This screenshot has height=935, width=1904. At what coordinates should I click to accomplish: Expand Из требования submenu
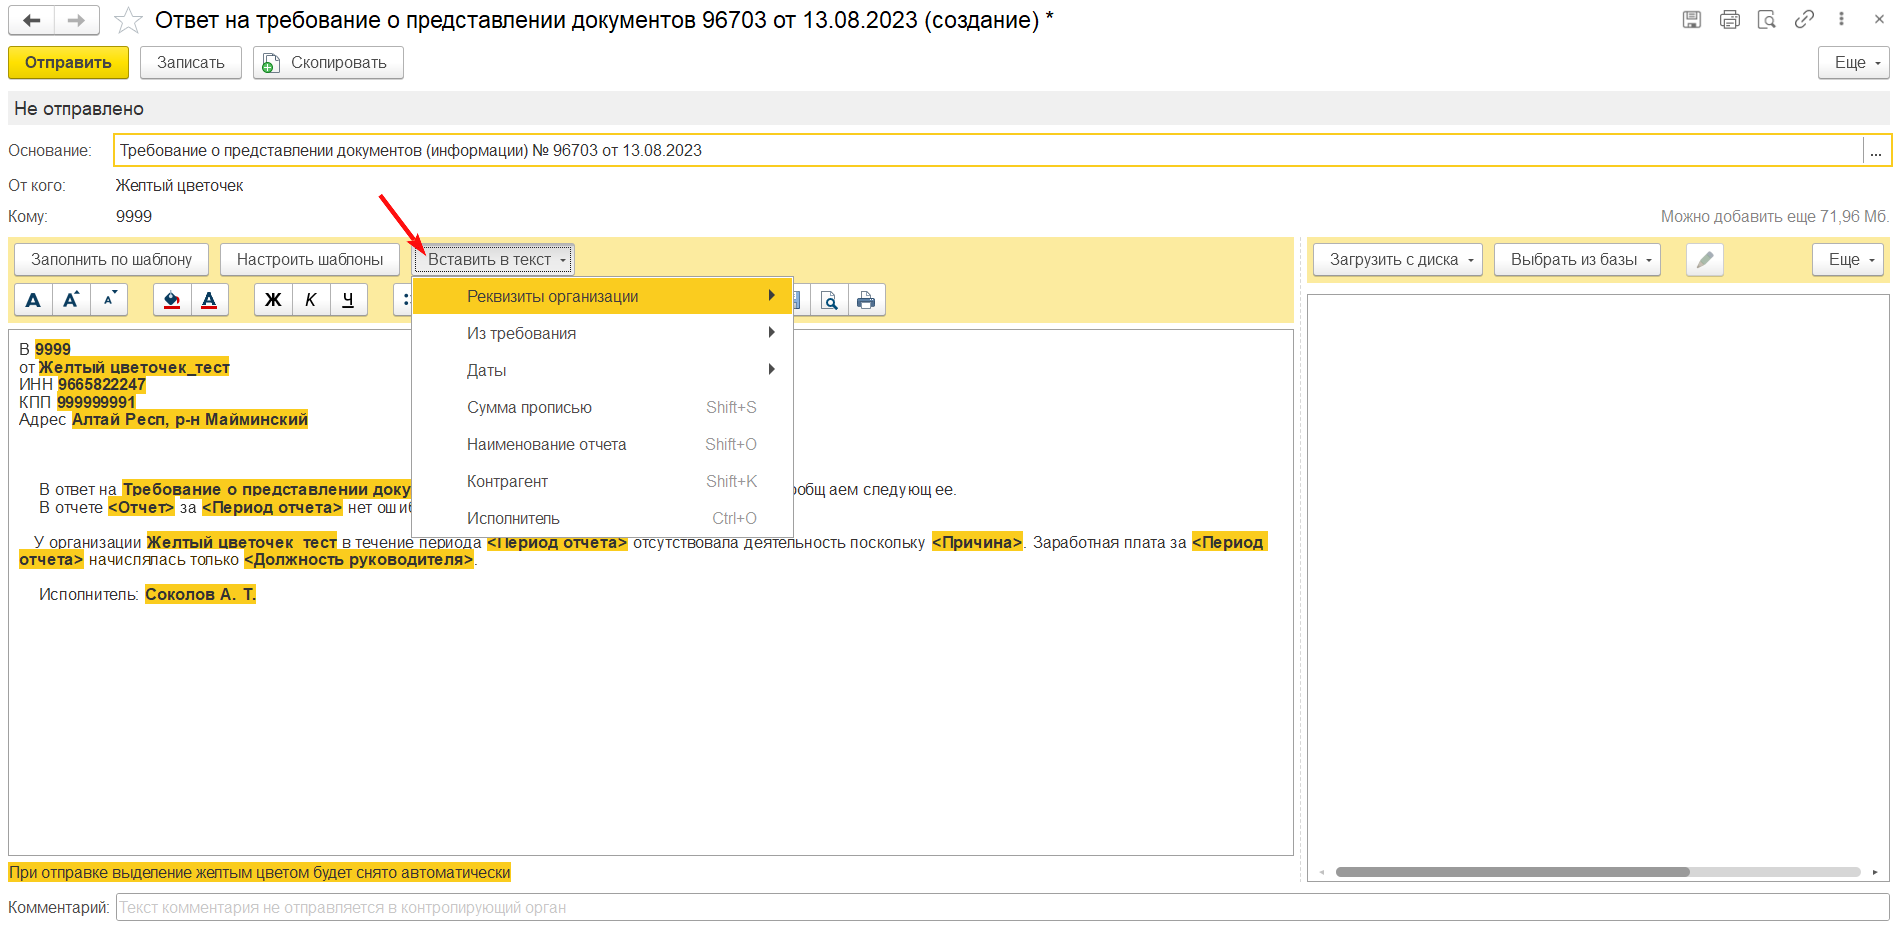click(602, 333)
